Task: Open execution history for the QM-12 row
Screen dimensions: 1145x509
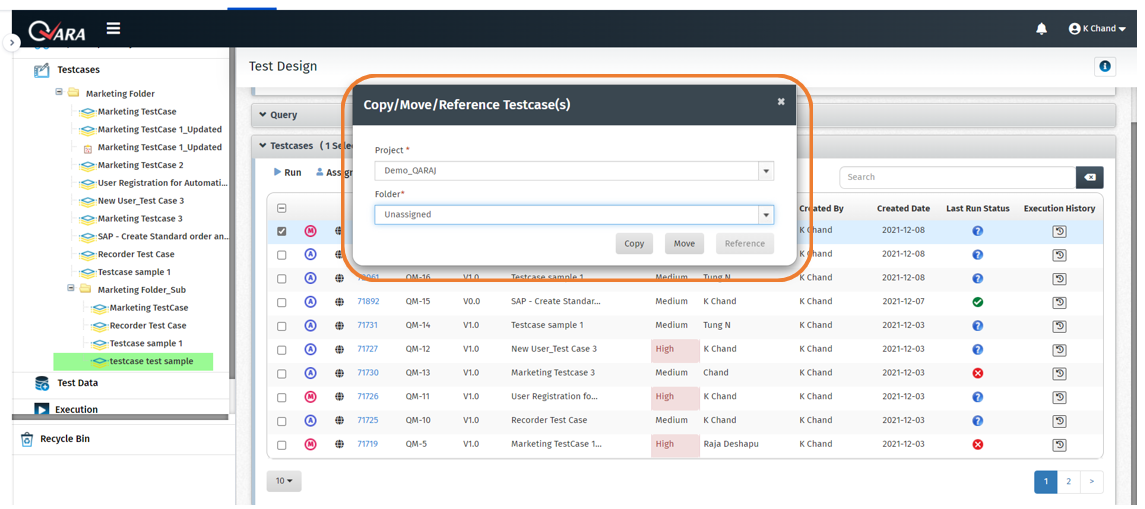Action: click(x=1059, y=349)
